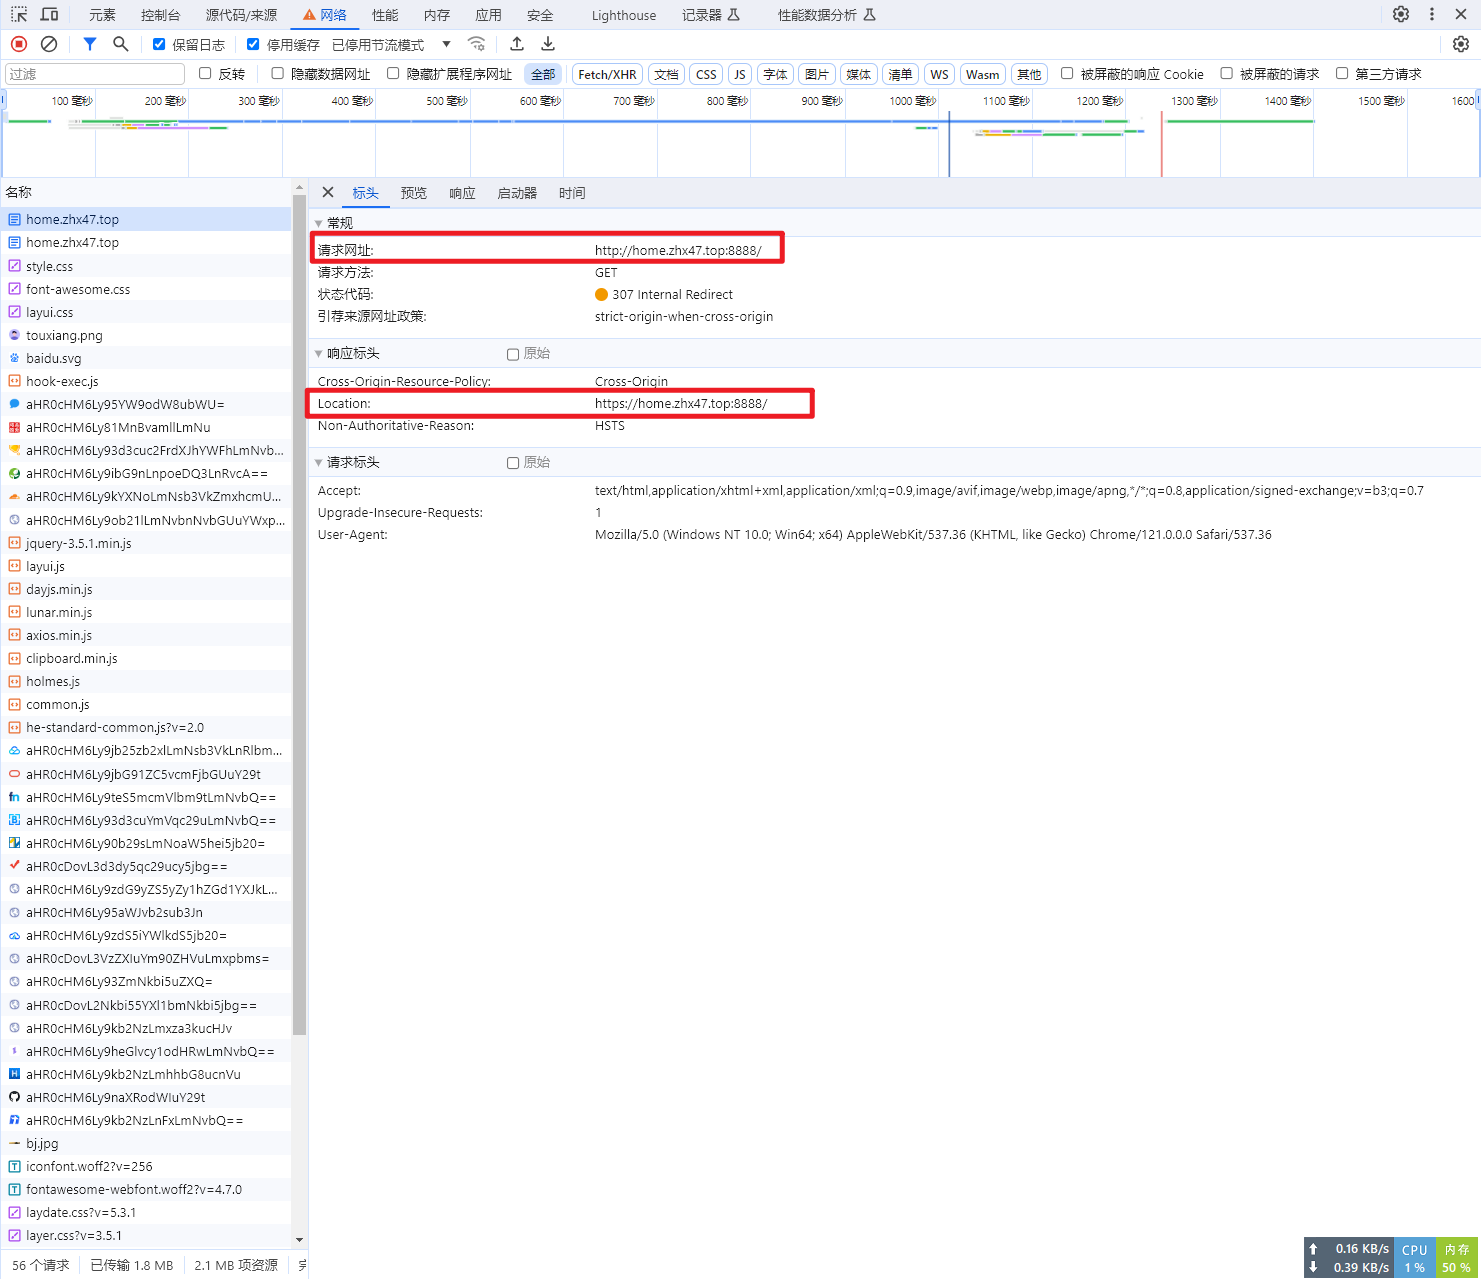Screen dimensions: 1481x1279
Task: Open throttling mode dropdown
Action: 391,45
